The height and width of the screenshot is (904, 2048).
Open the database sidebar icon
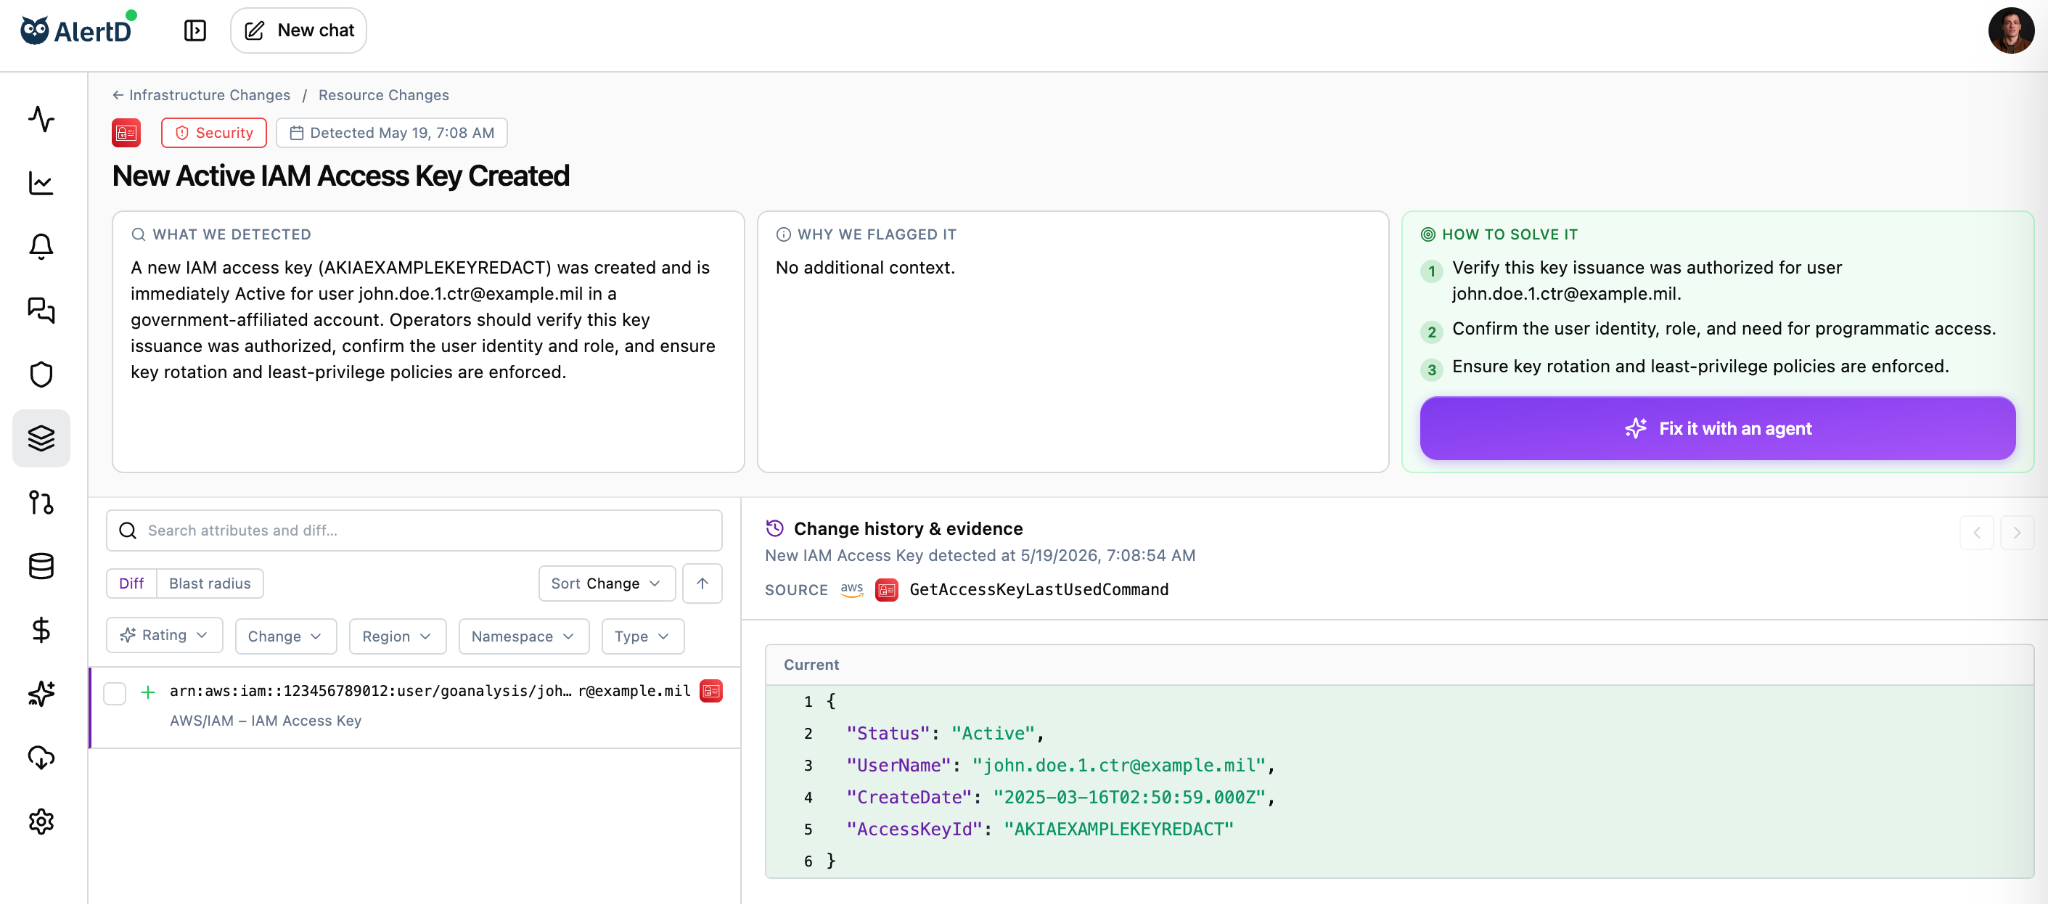(x=41, y=566)
